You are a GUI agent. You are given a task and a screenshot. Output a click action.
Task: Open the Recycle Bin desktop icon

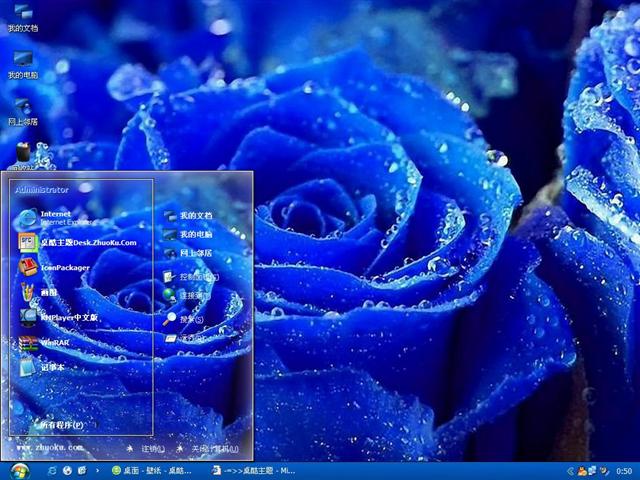(23, 151)
